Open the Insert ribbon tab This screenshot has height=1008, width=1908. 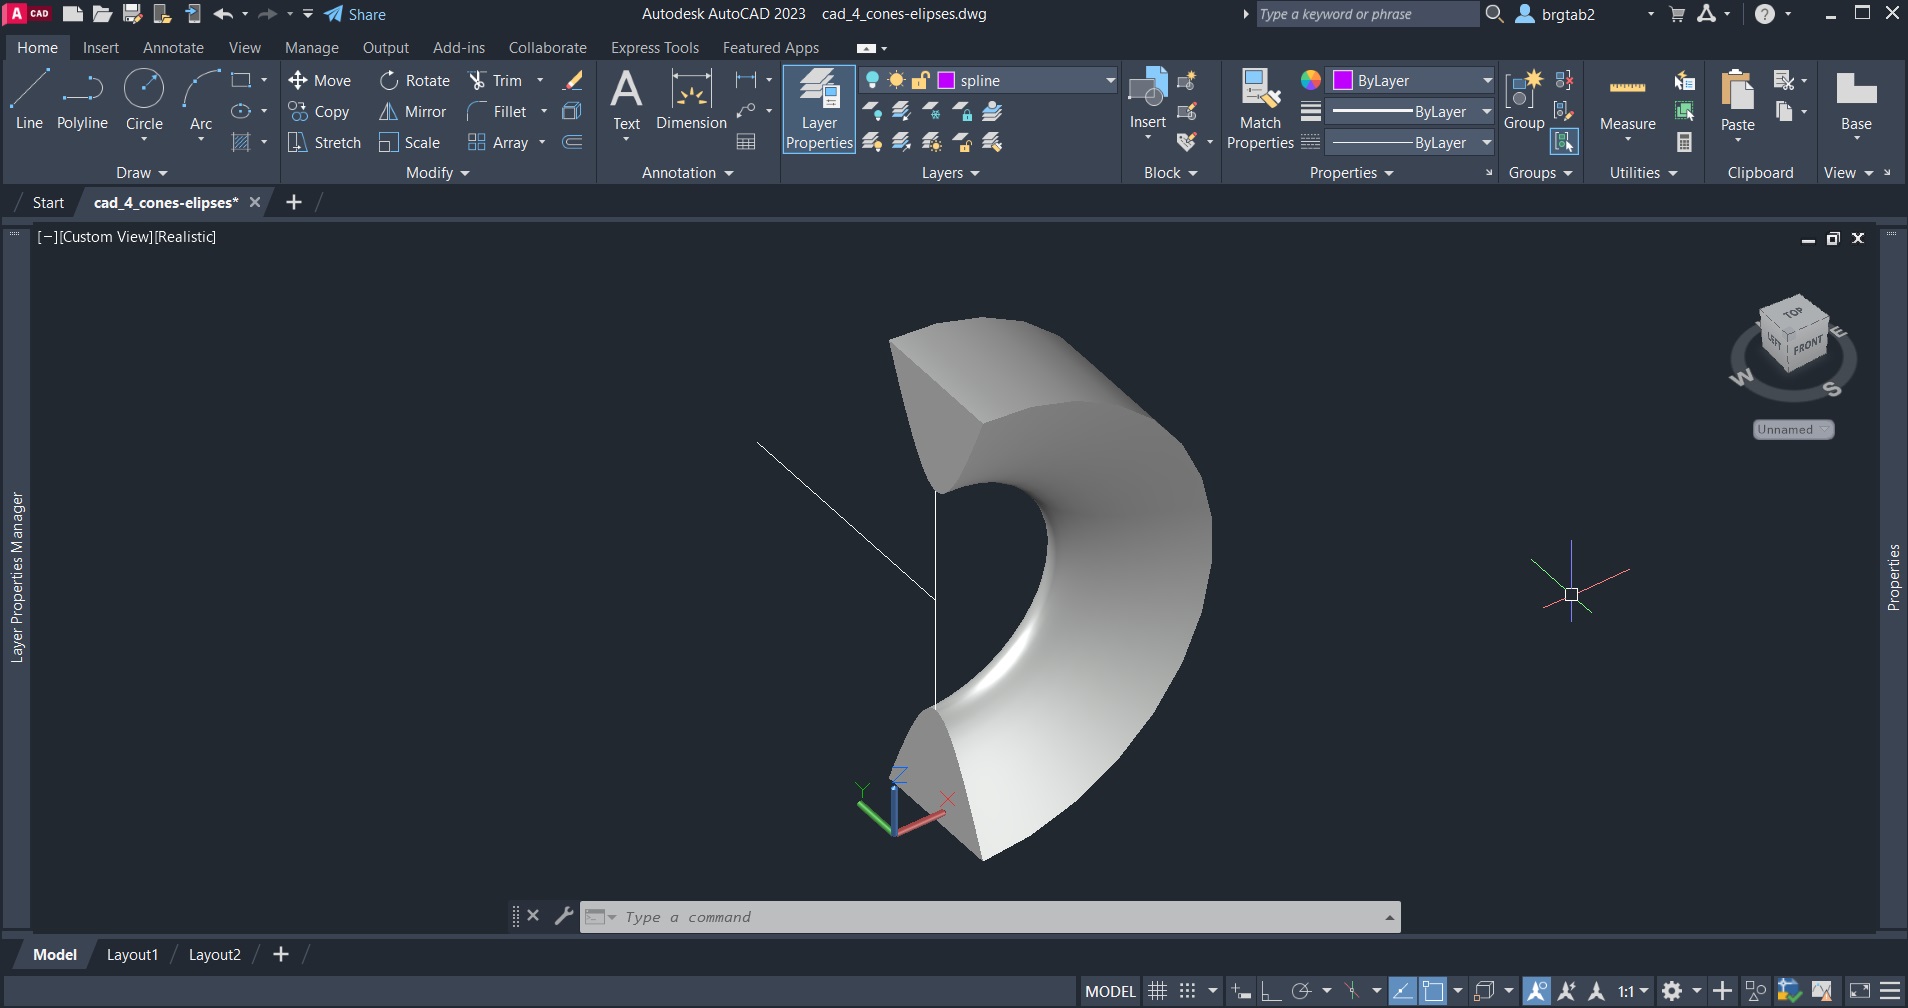pyautogui.click(x=100, y=47)
